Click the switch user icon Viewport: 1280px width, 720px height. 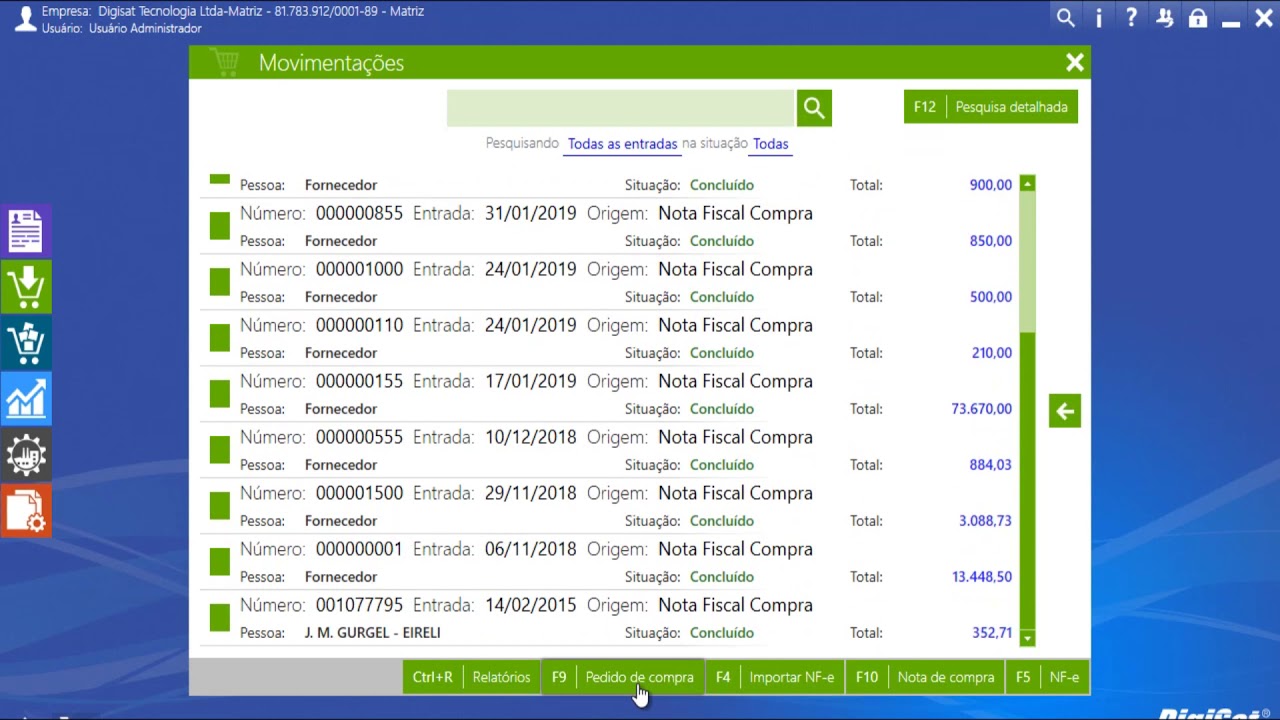pos(1164,18)
